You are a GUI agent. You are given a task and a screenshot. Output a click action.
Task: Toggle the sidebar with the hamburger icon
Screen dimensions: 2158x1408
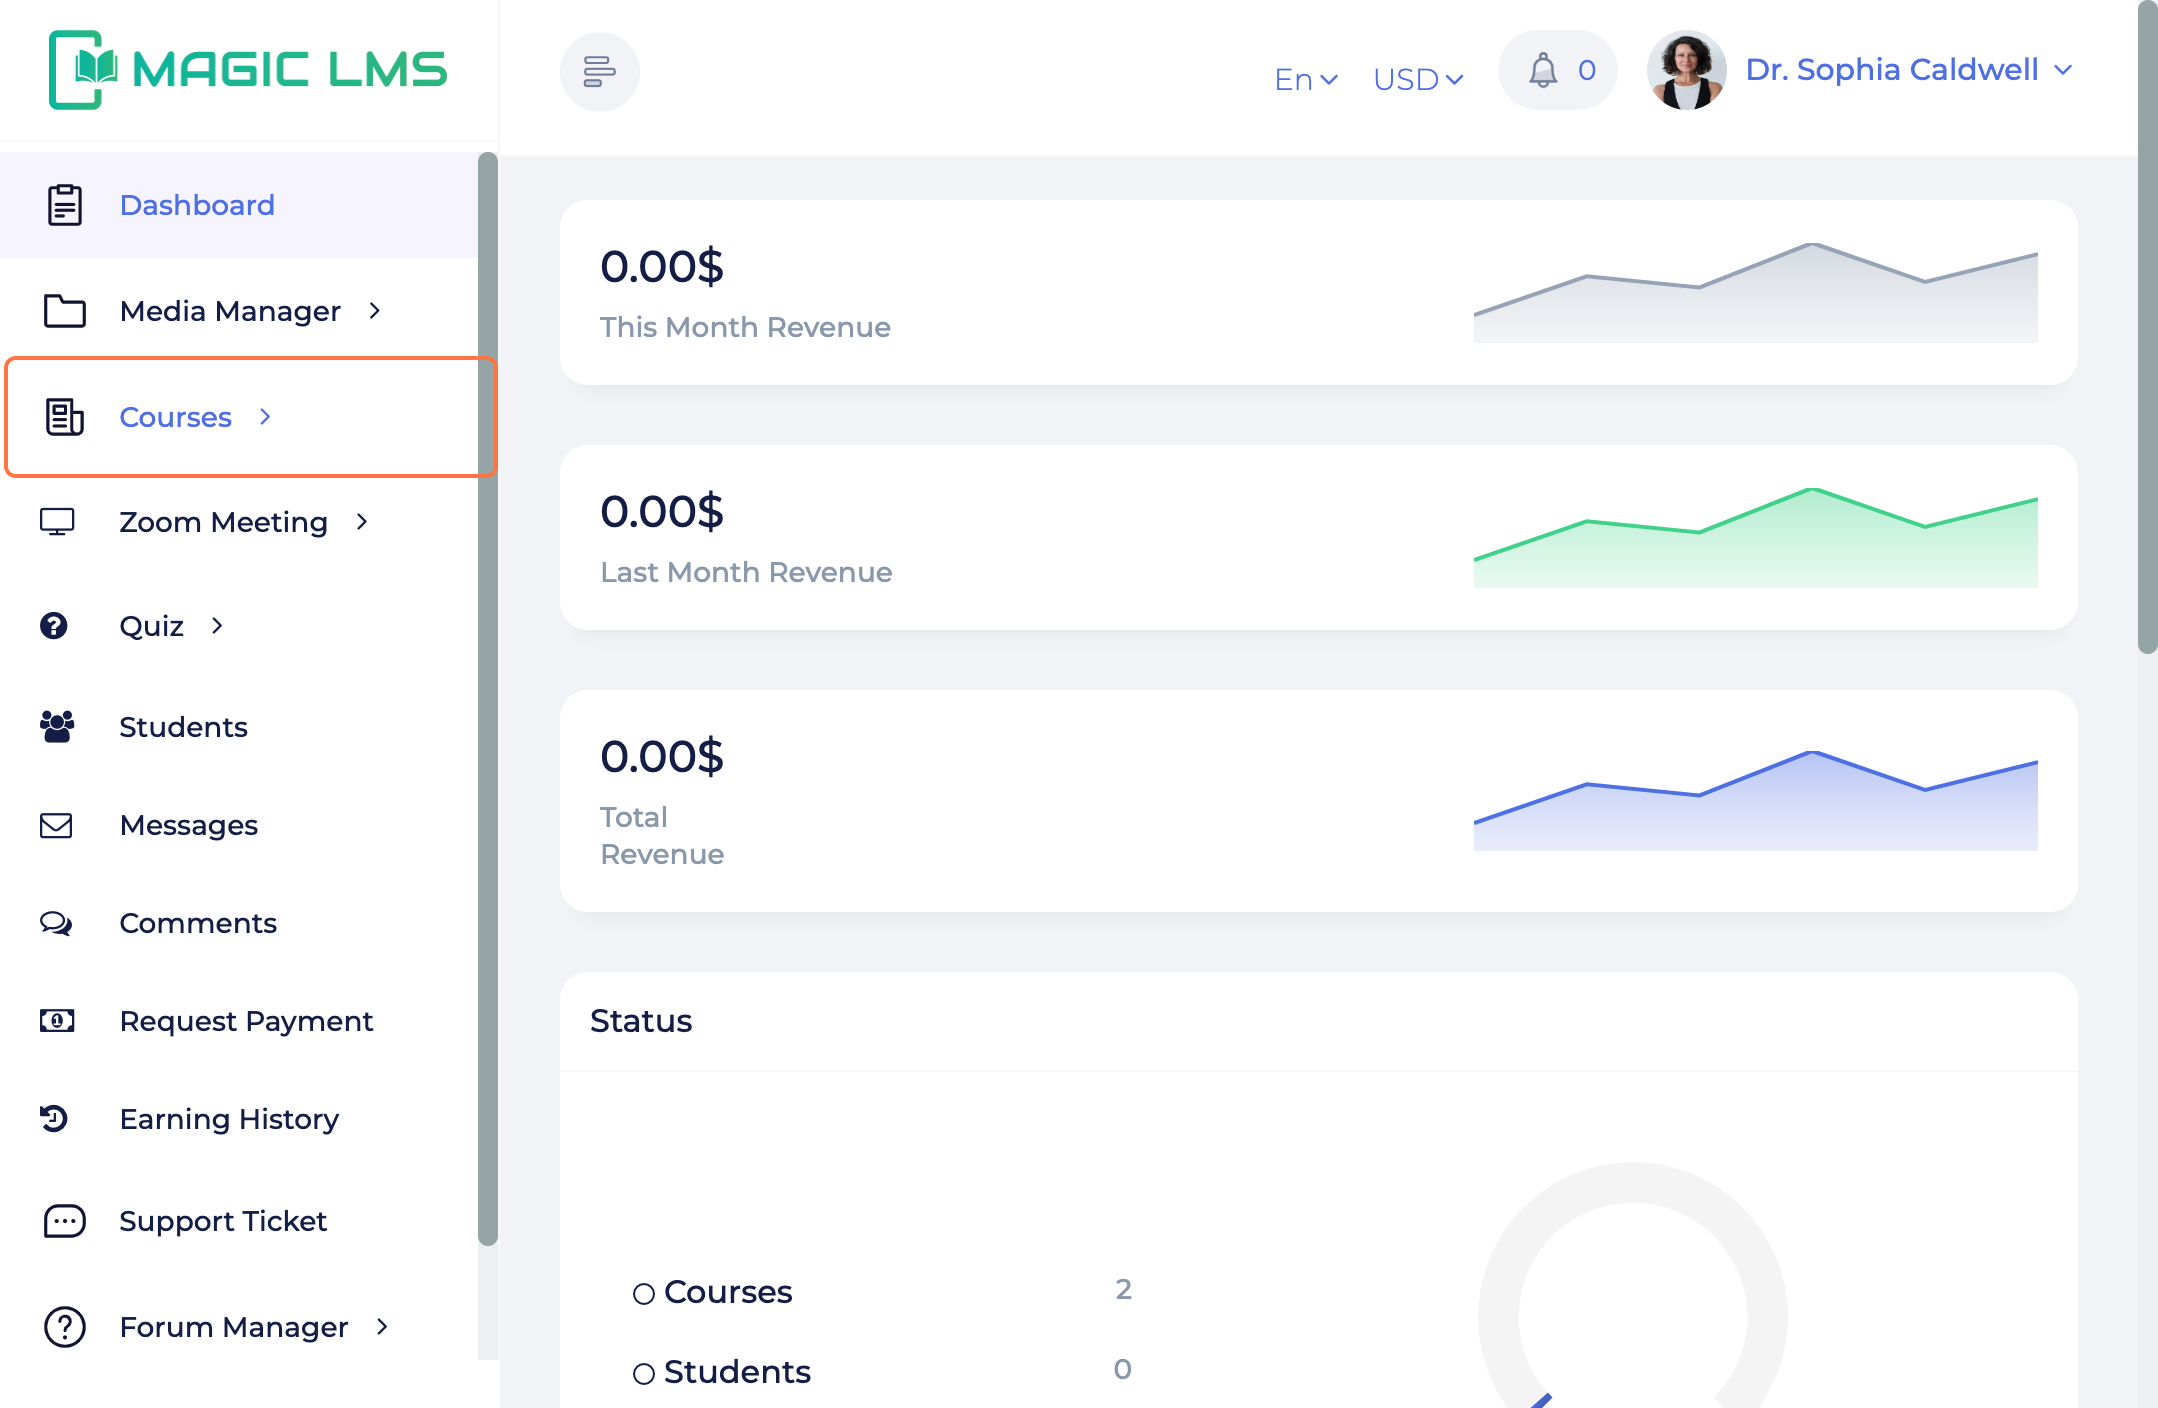[x=599, y=72]
